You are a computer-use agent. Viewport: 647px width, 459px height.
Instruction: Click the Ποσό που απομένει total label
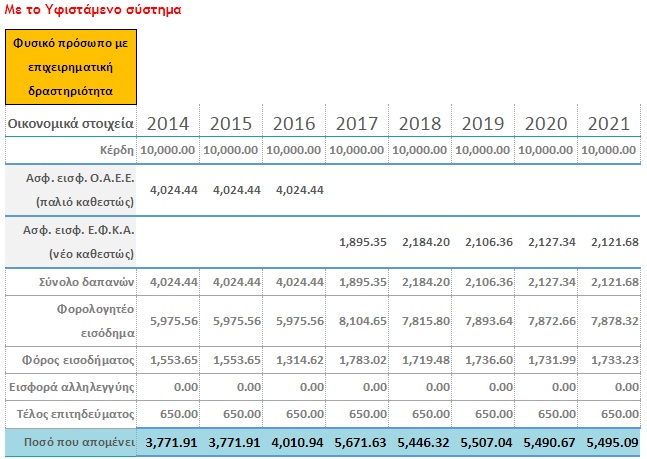79,442
